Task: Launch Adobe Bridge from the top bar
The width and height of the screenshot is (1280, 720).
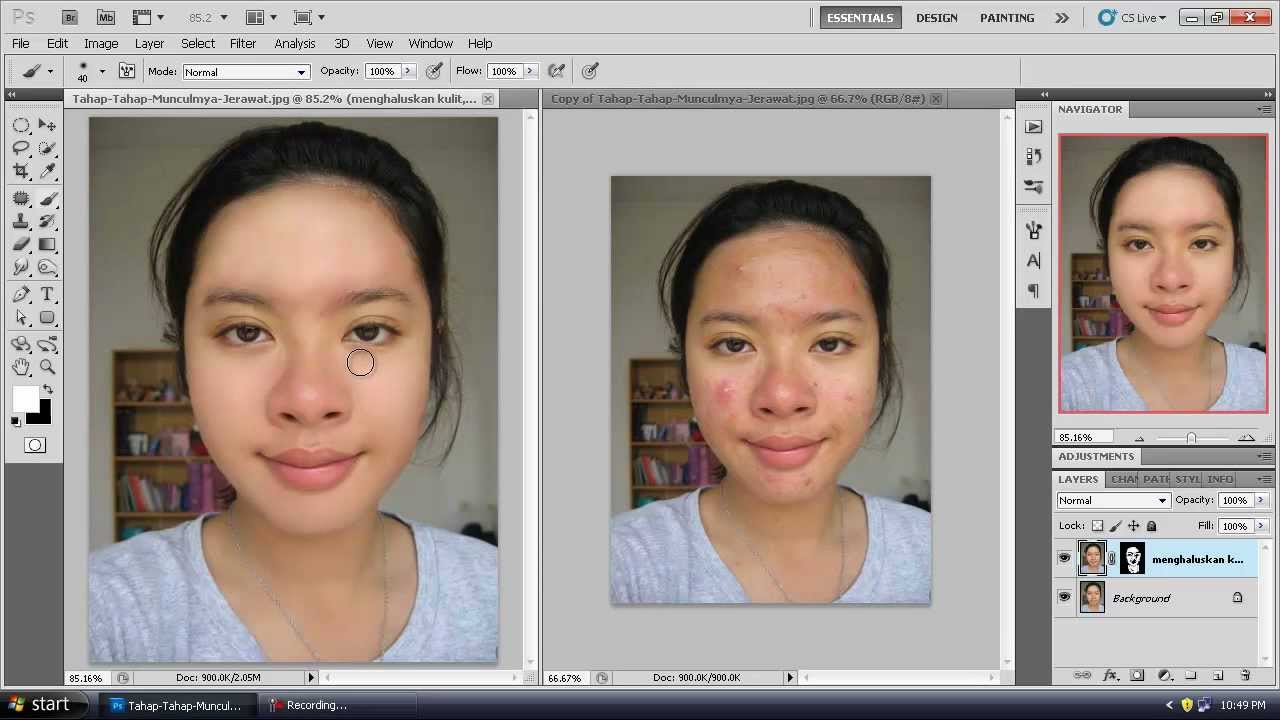Action: tap(69, 17)
